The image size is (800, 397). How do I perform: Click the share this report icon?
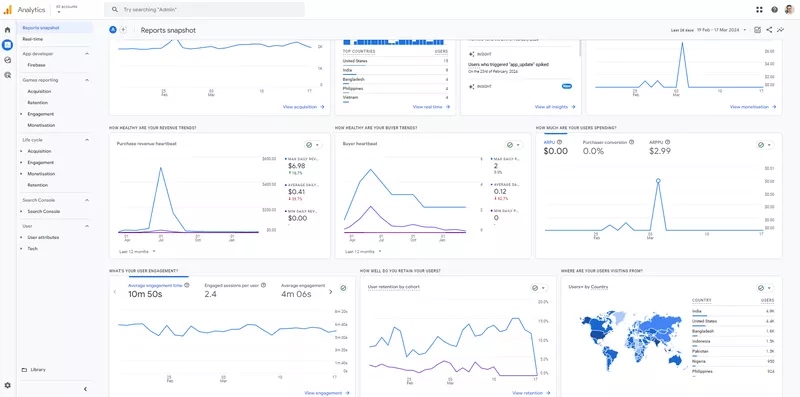tap(769, 30)
